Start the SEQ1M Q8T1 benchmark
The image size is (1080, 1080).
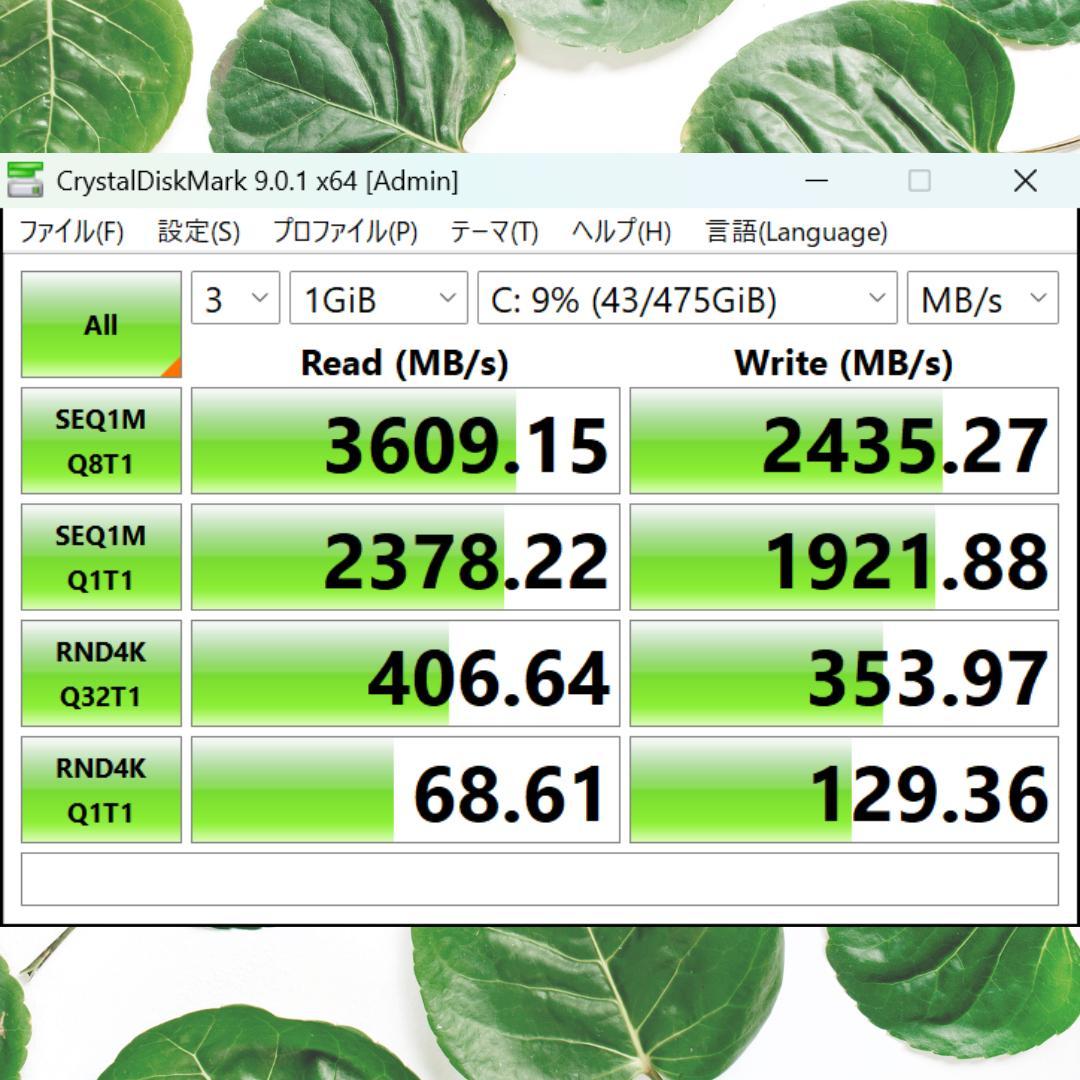(101, 441)
